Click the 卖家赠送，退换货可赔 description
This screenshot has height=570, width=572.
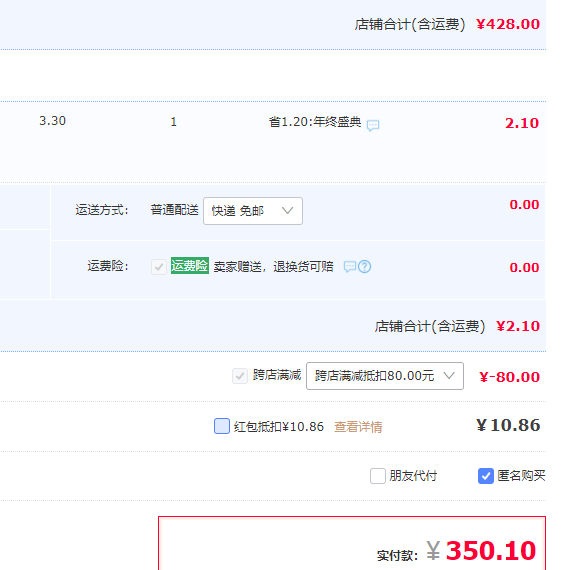274,267
